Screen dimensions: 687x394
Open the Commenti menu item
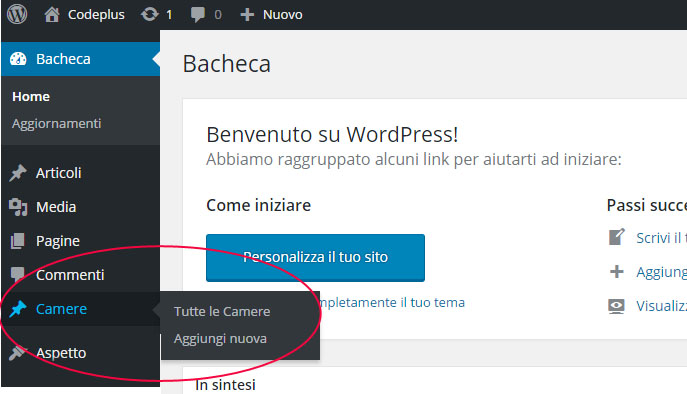(70, 275)
